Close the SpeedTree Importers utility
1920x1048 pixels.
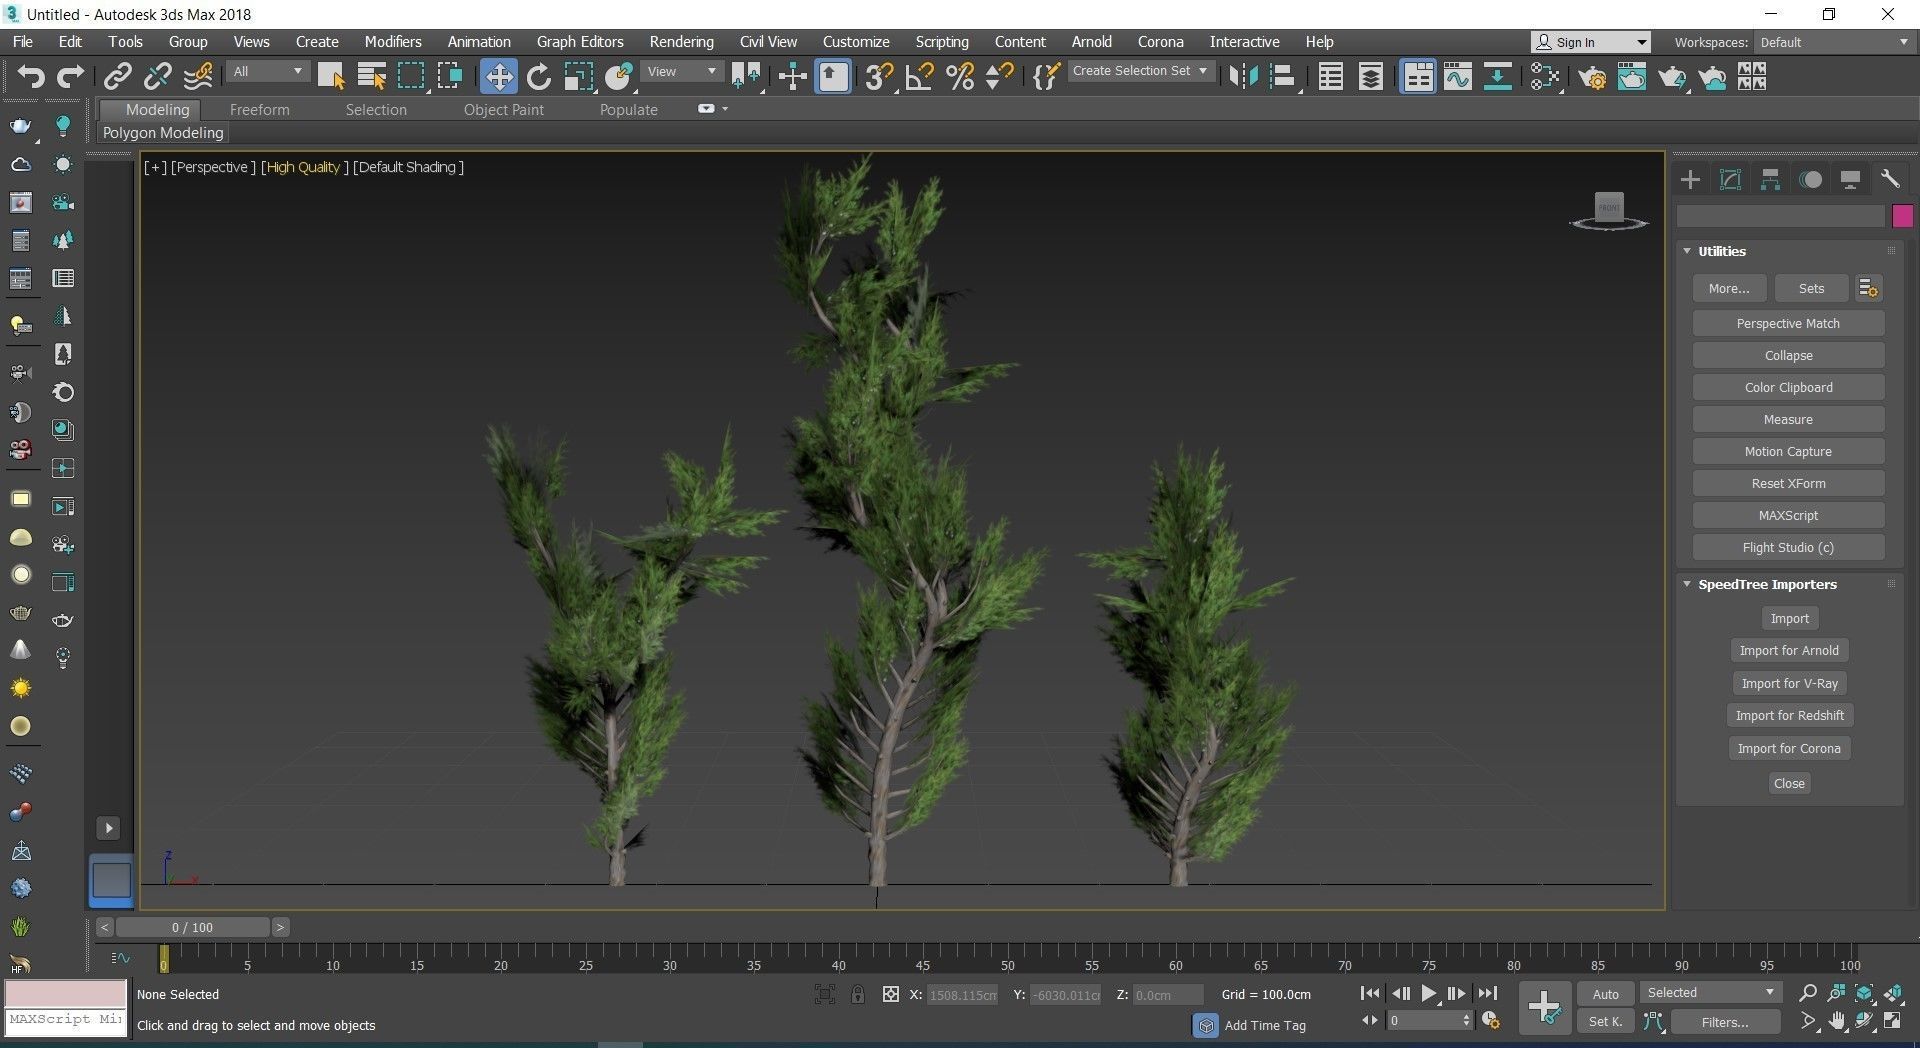(1789, 783)
